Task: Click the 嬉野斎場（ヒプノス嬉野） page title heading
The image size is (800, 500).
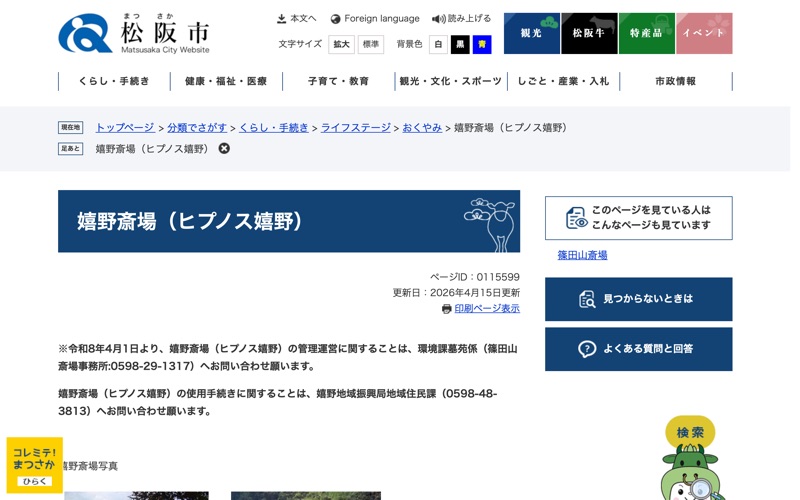Action: [189, 221]
